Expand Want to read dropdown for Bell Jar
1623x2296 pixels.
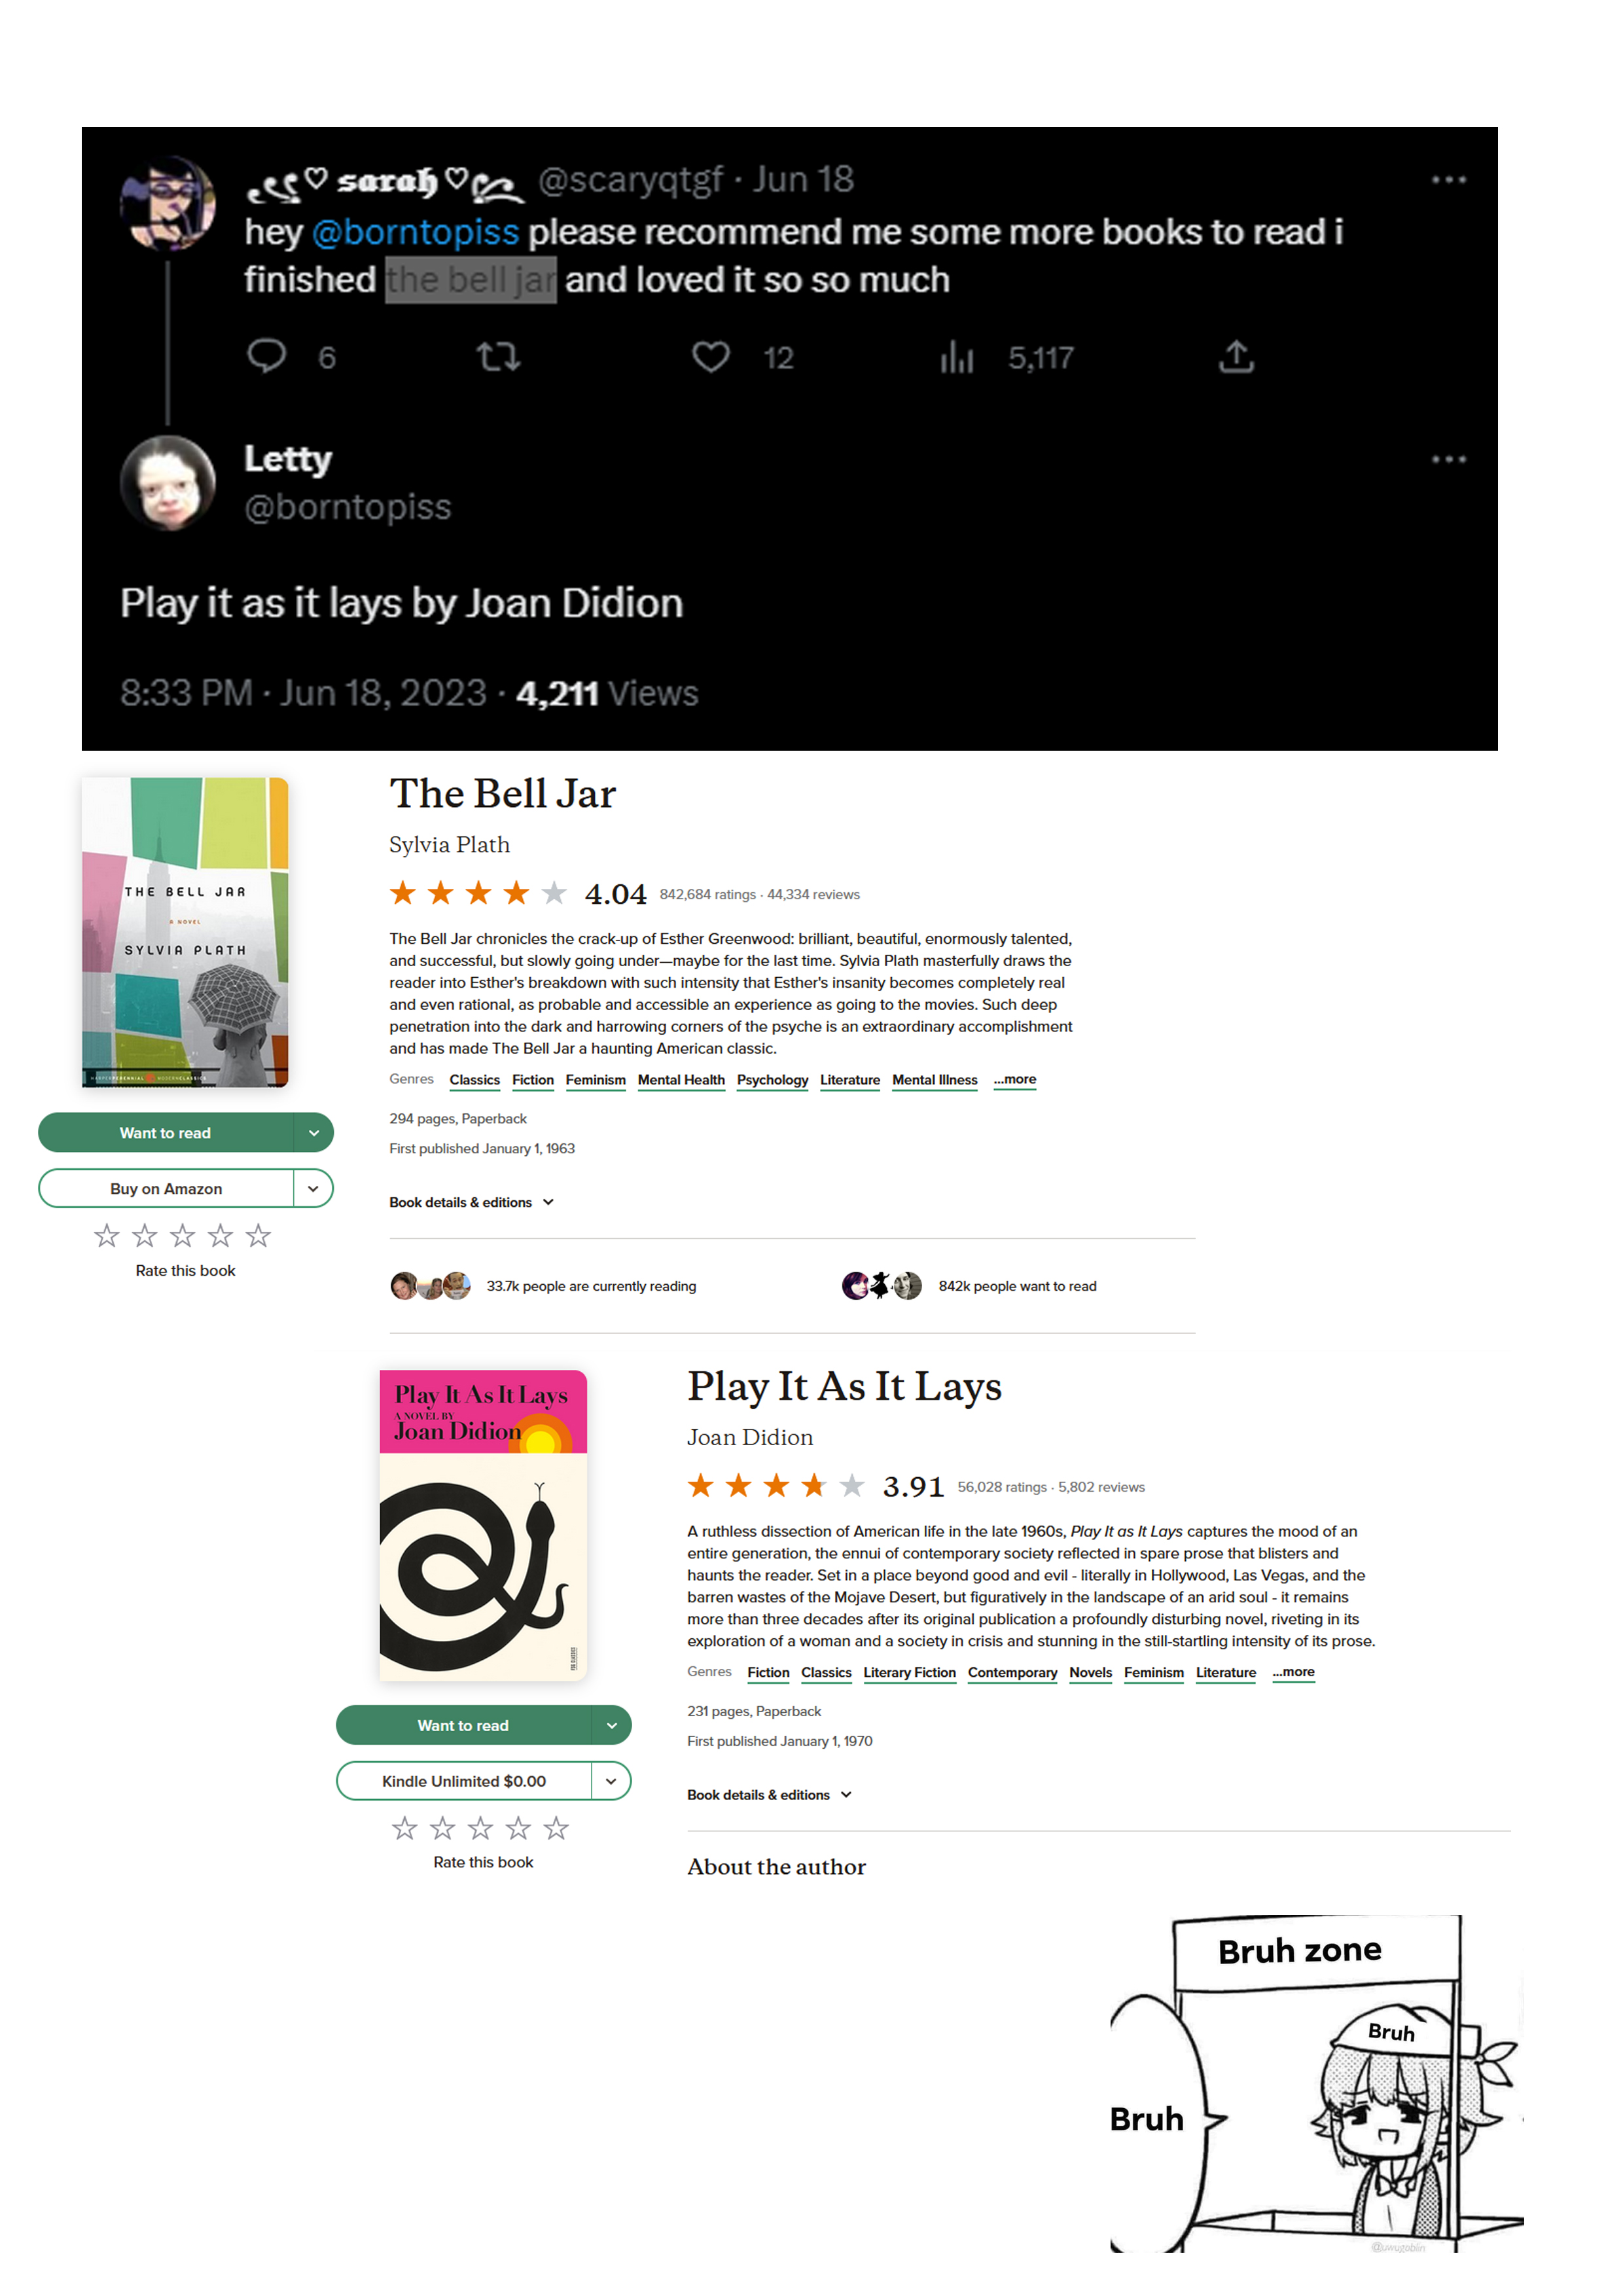[x=314, y=1133]
